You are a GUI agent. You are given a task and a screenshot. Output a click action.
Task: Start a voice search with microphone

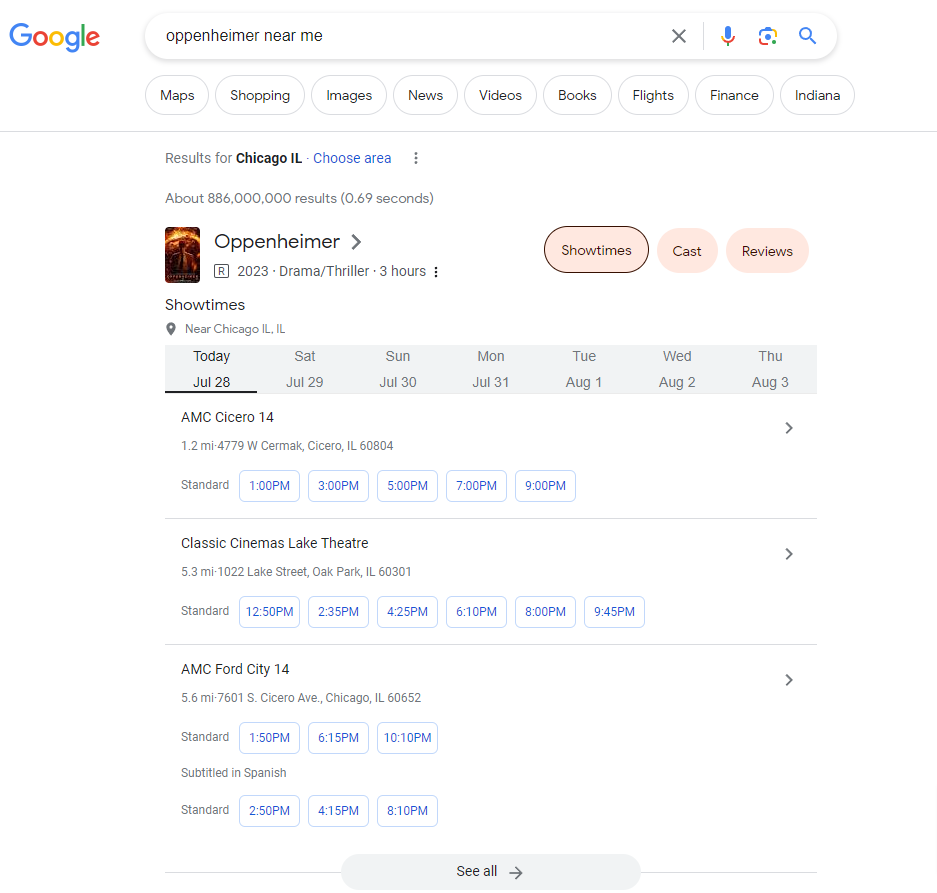click(x=728, y=37)
